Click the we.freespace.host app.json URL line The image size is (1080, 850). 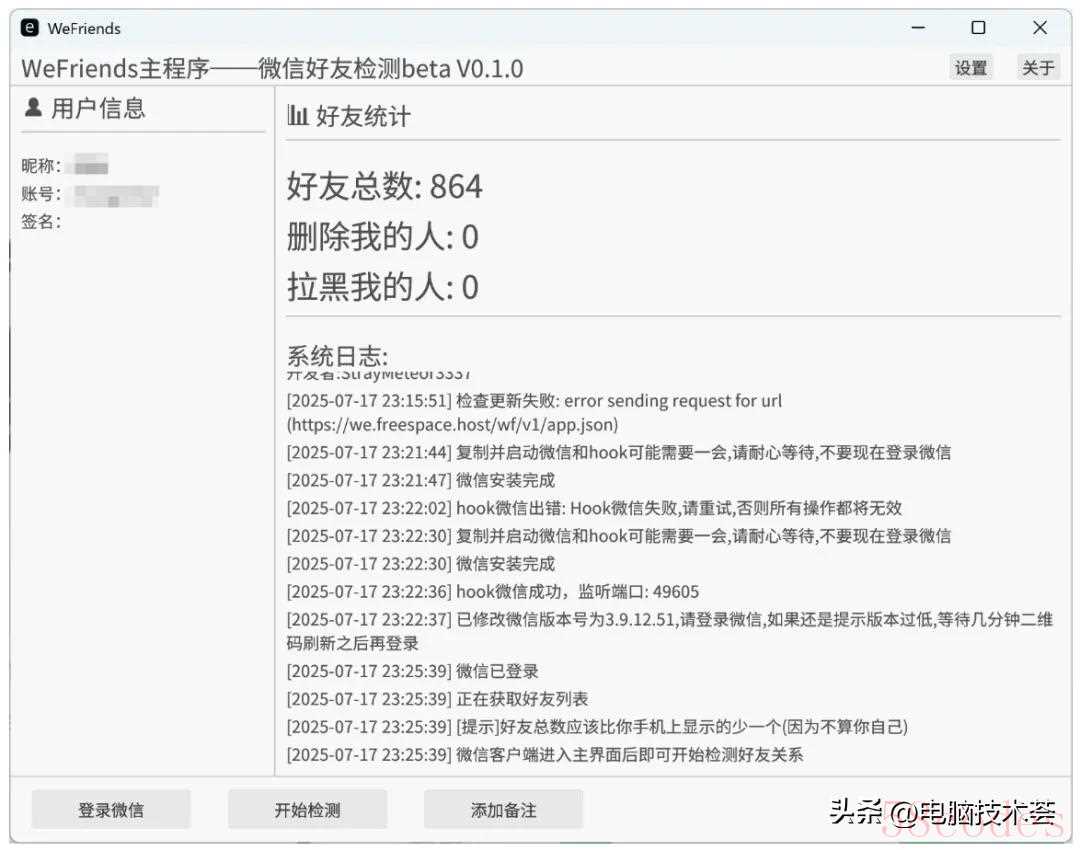452,424
